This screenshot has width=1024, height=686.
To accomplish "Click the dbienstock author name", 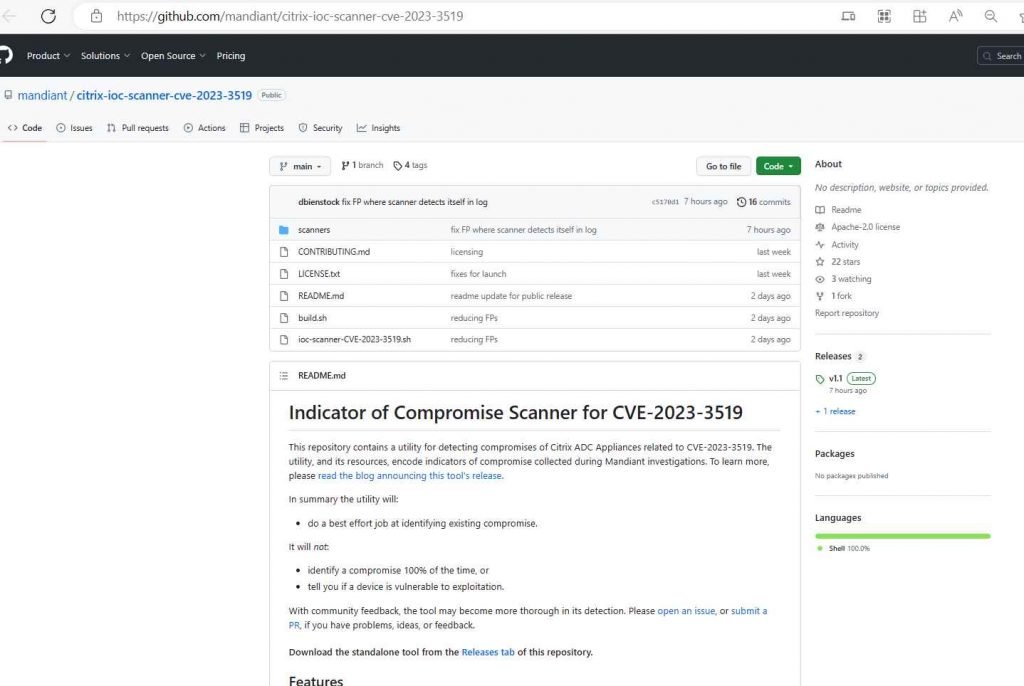I will tap(319, 202).
